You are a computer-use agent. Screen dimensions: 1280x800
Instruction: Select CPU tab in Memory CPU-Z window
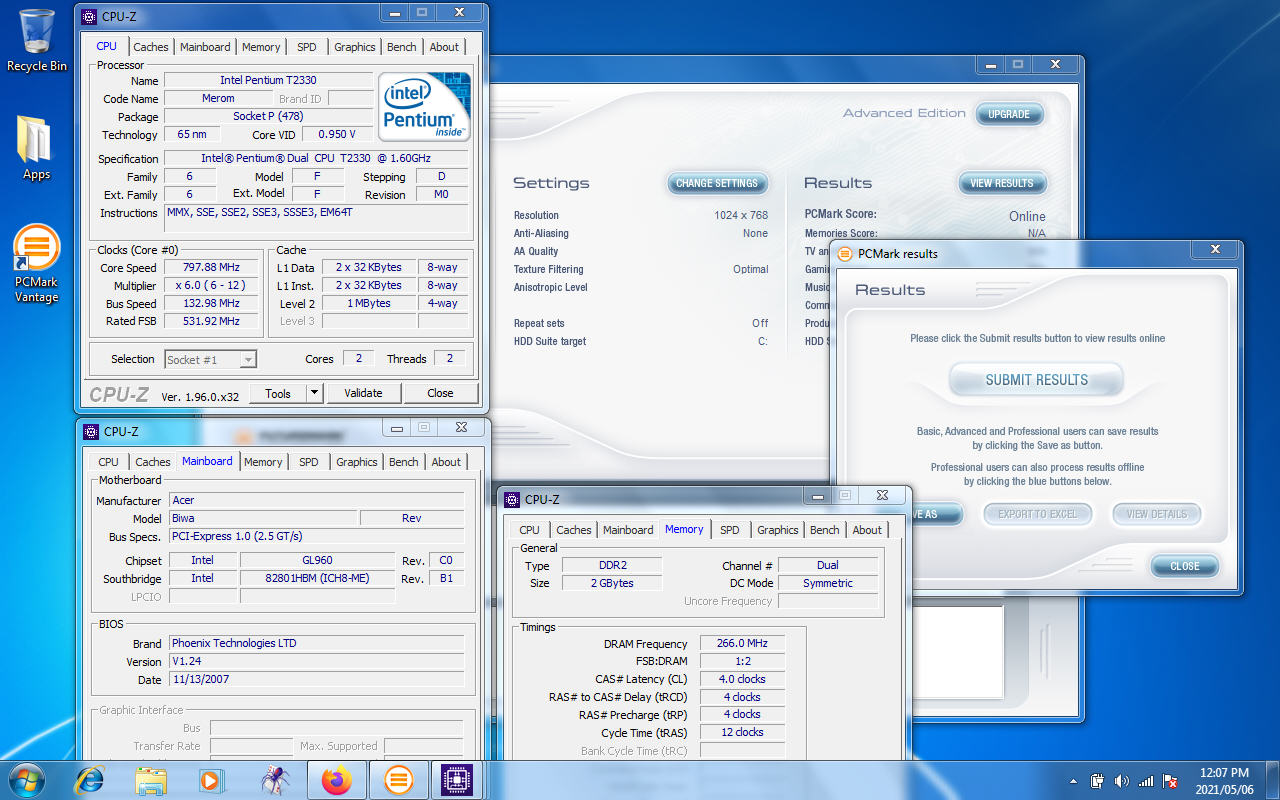529,530
